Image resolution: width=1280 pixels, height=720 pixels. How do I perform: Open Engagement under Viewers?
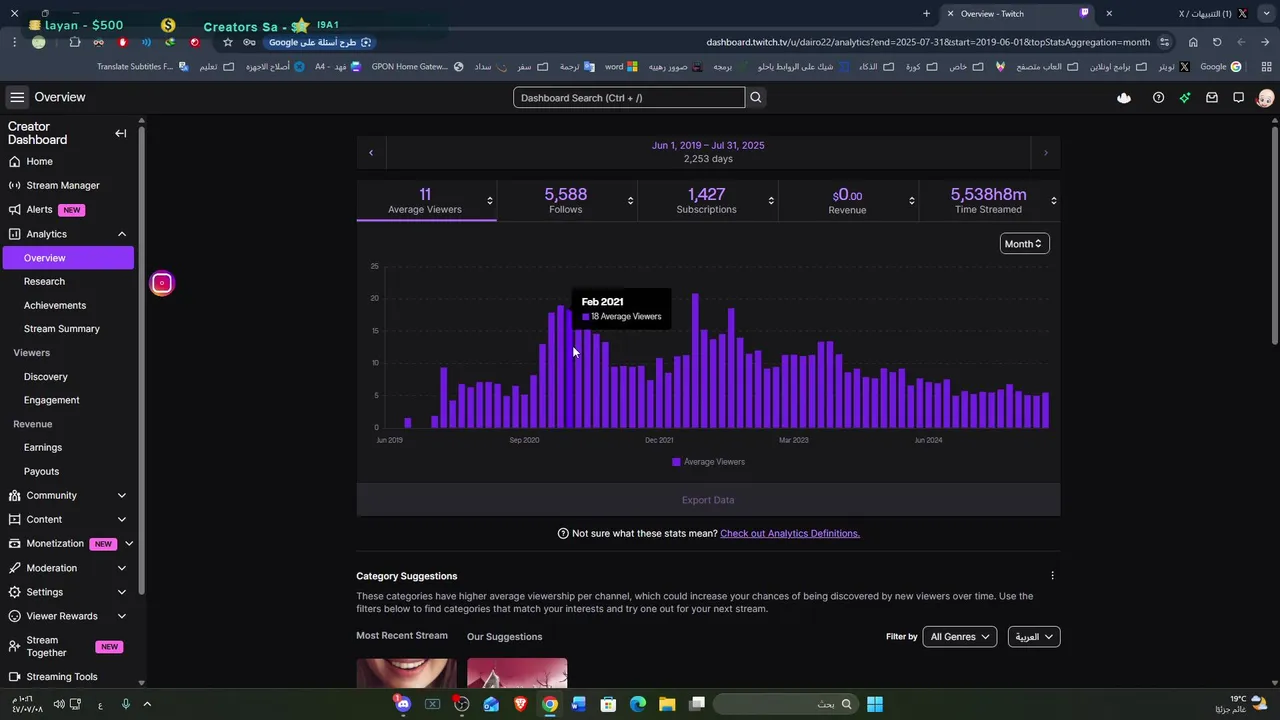point(68,400)
